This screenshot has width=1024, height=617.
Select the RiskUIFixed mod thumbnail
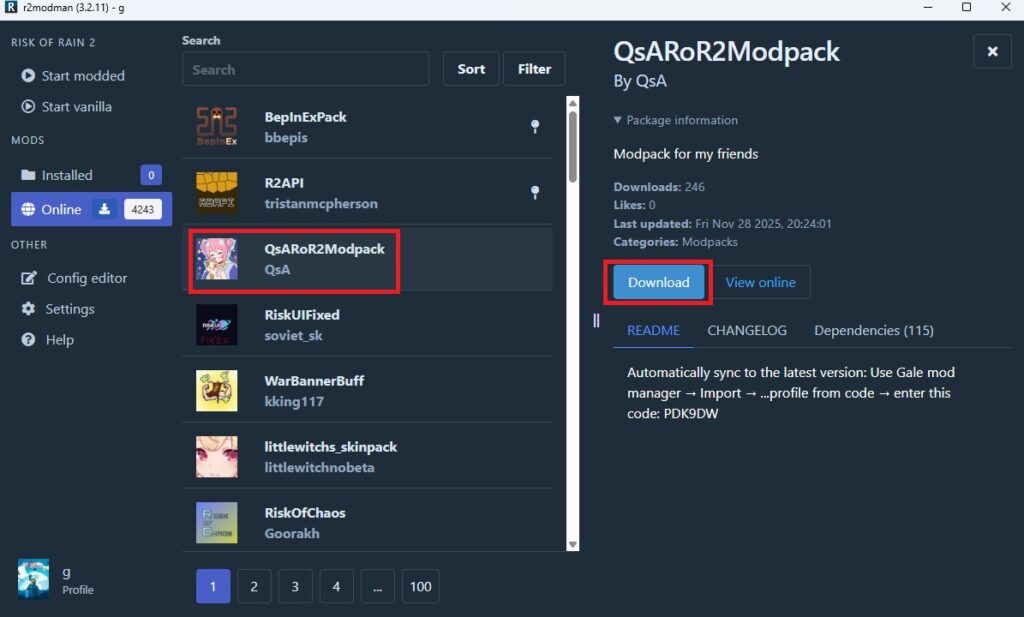(217, 325)
